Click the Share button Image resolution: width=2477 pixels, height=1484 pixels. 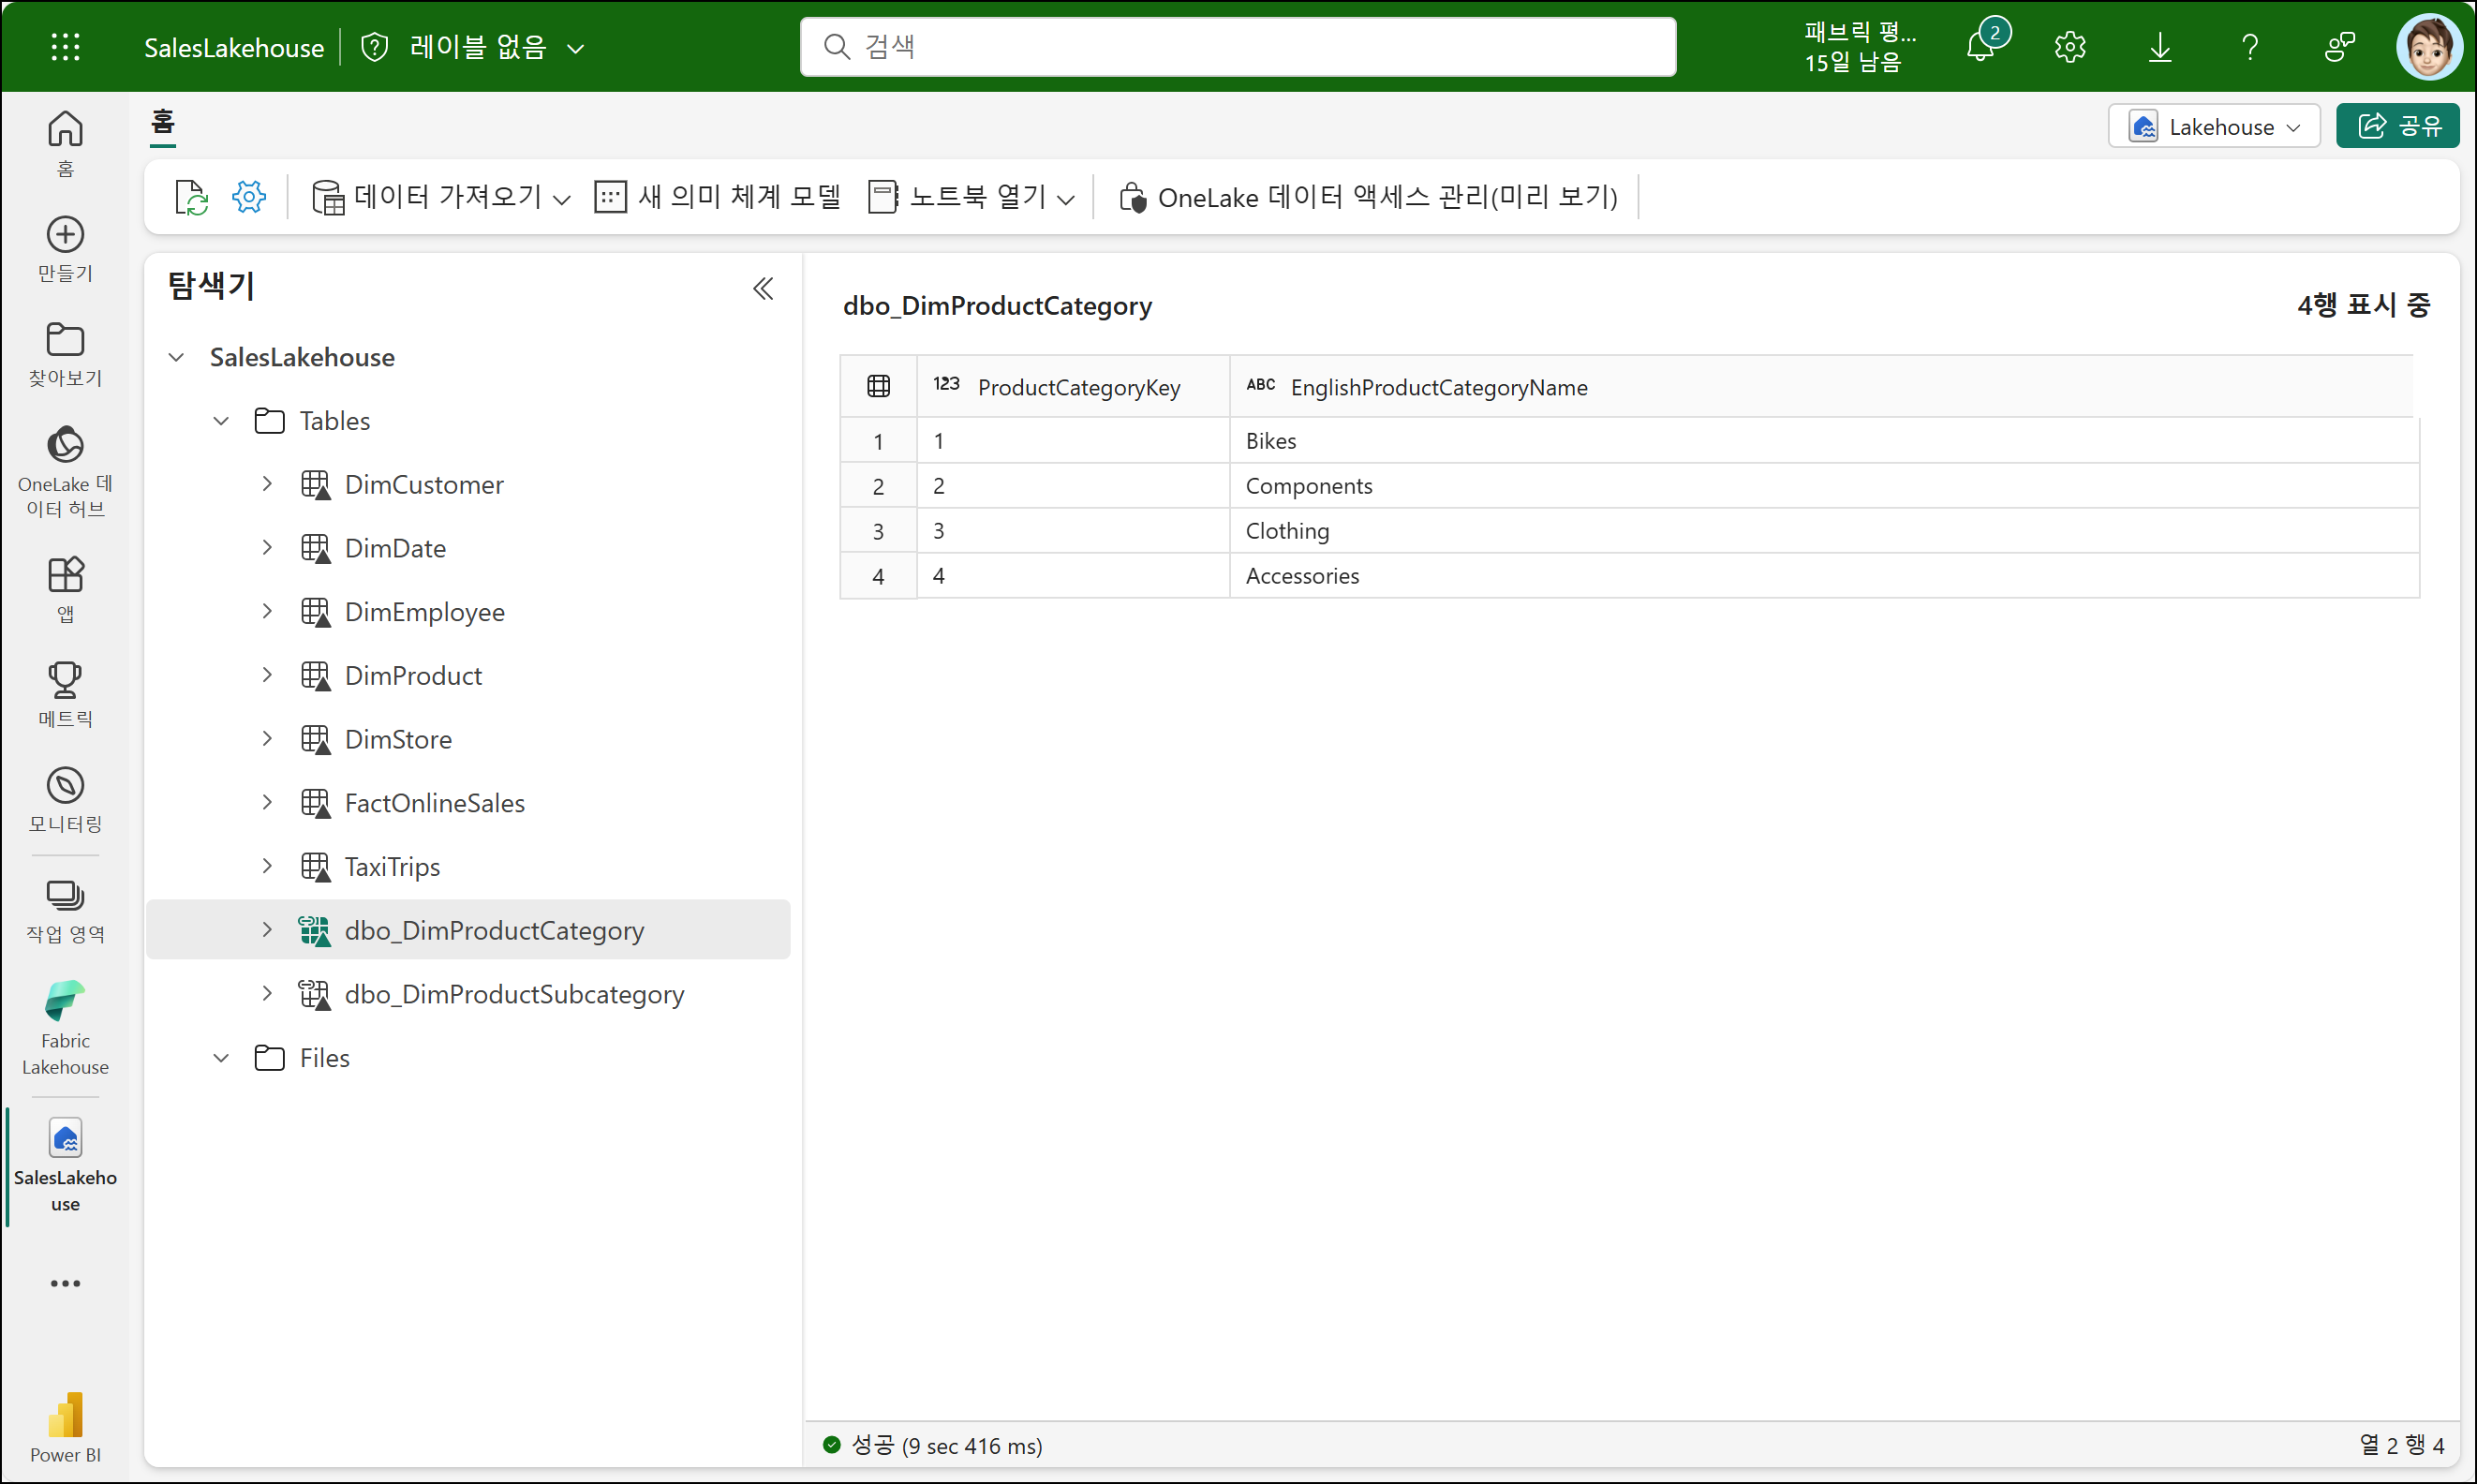point(2397,126)
